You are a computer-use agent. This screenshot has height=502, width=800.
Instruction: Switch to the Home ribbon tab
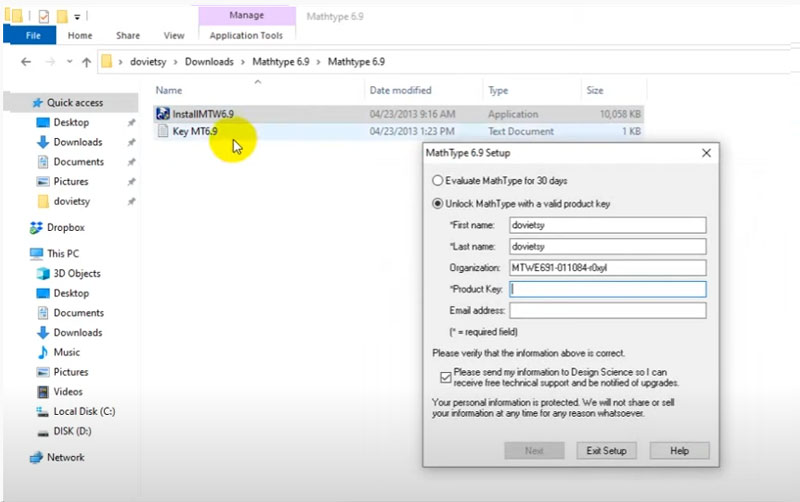pyautogui.click(x=80, y=35)
